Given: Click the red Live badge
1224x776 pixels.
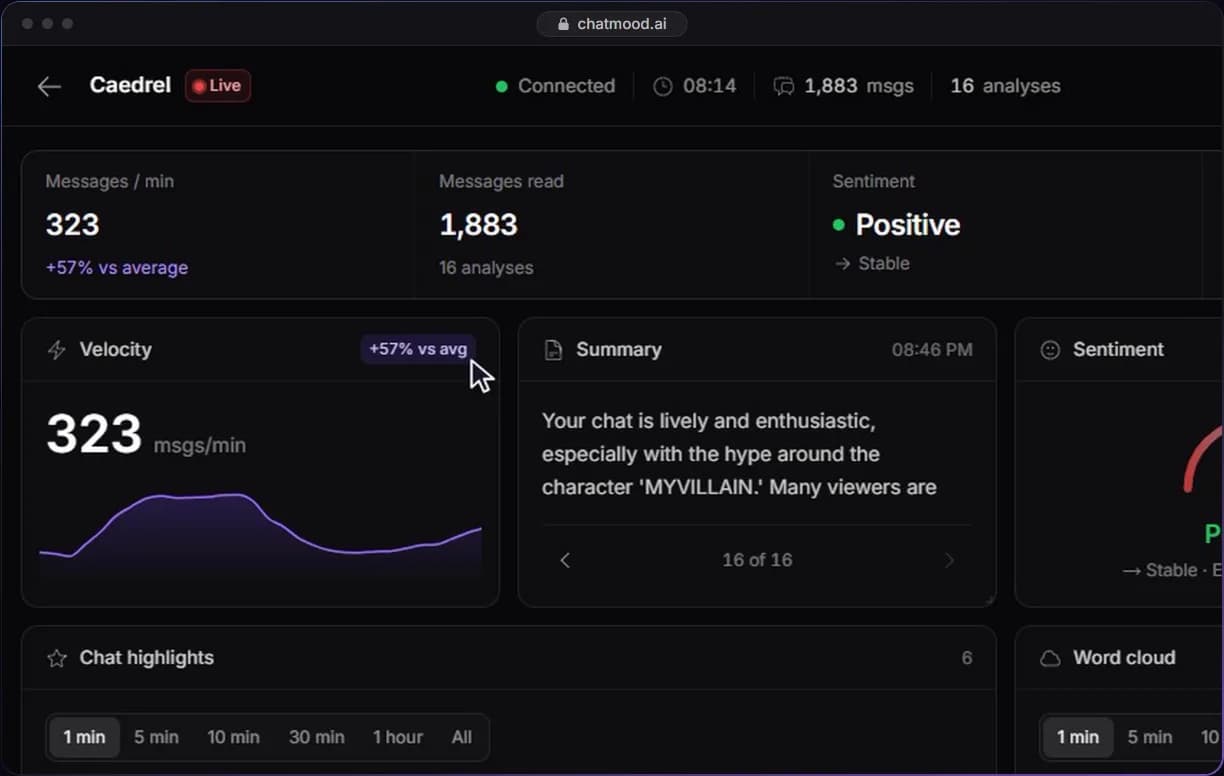Looking at the screenshot, I should (218, 86).
